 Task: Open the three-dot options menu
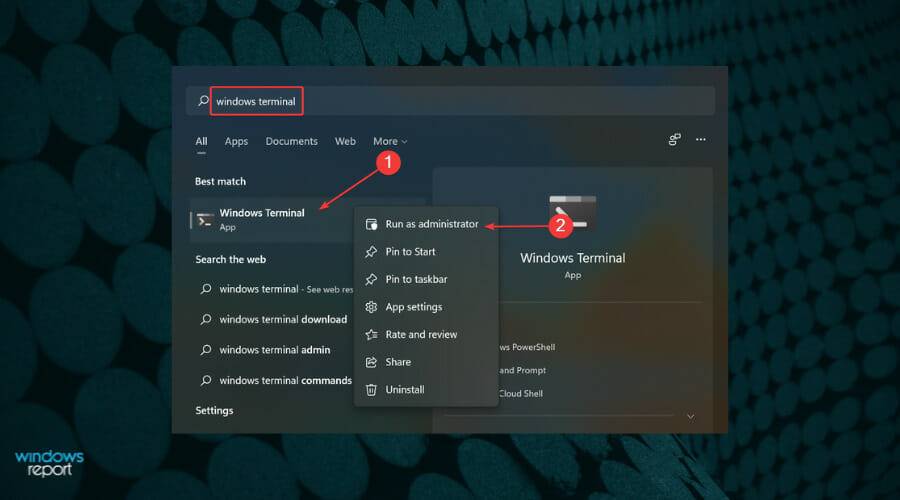point(700,139)
